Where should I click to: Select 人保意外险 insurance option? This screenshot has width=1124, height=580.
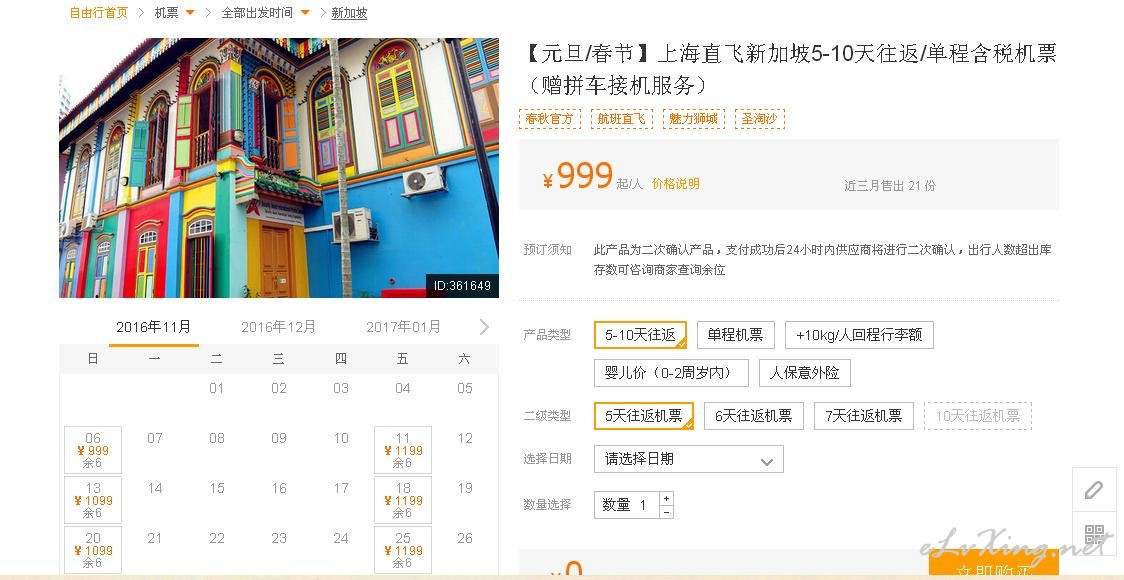point(804,373)
